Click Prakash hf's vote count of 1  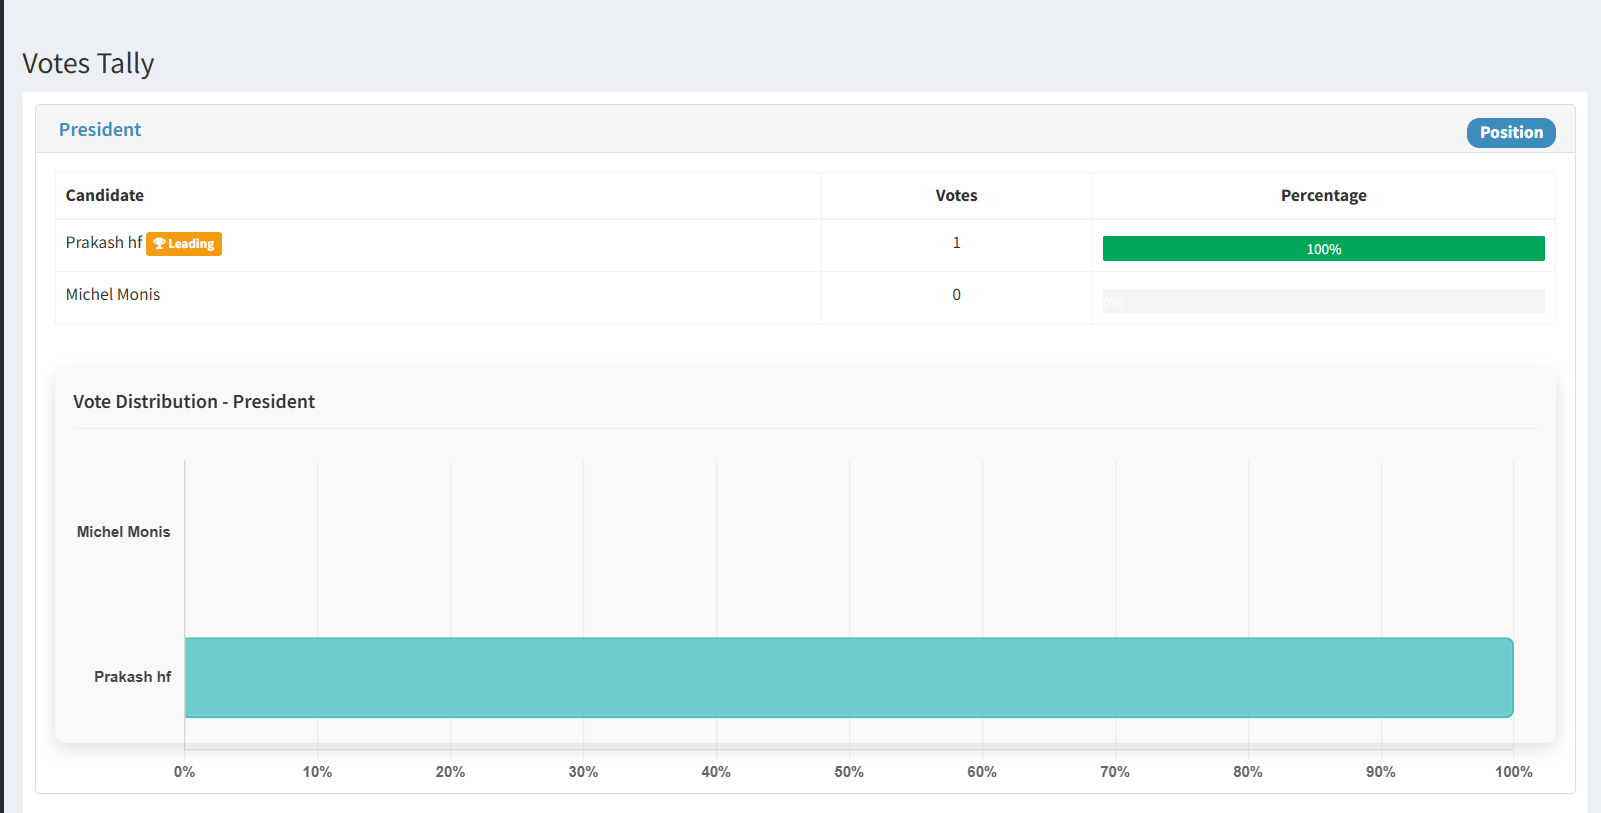coord(956,243)
